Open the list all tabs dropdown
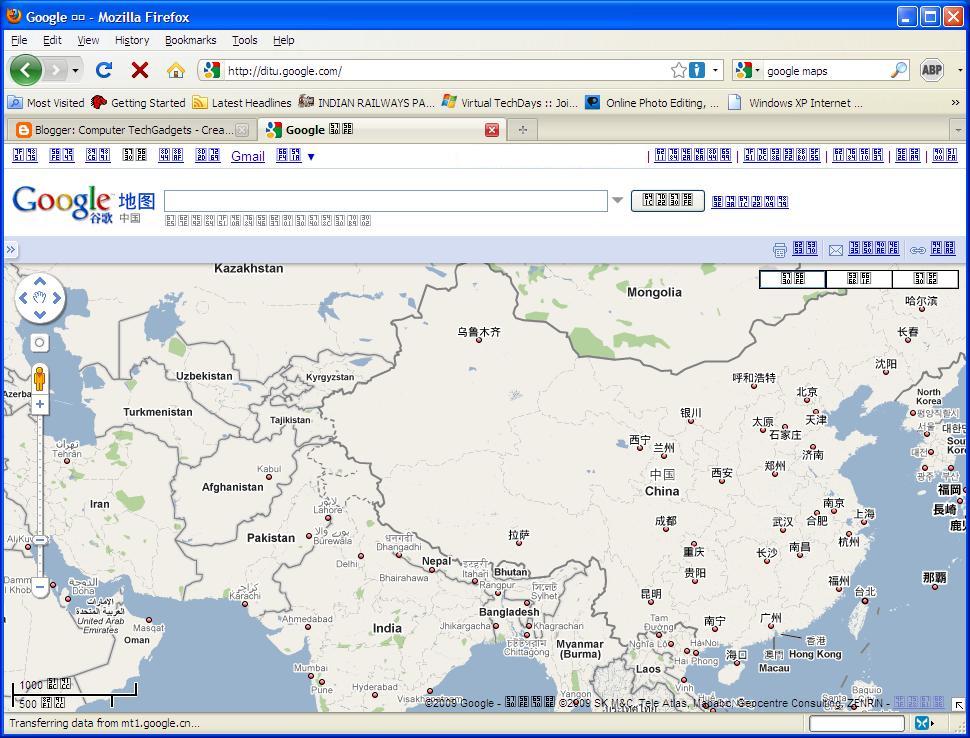 tap(958, 130)
